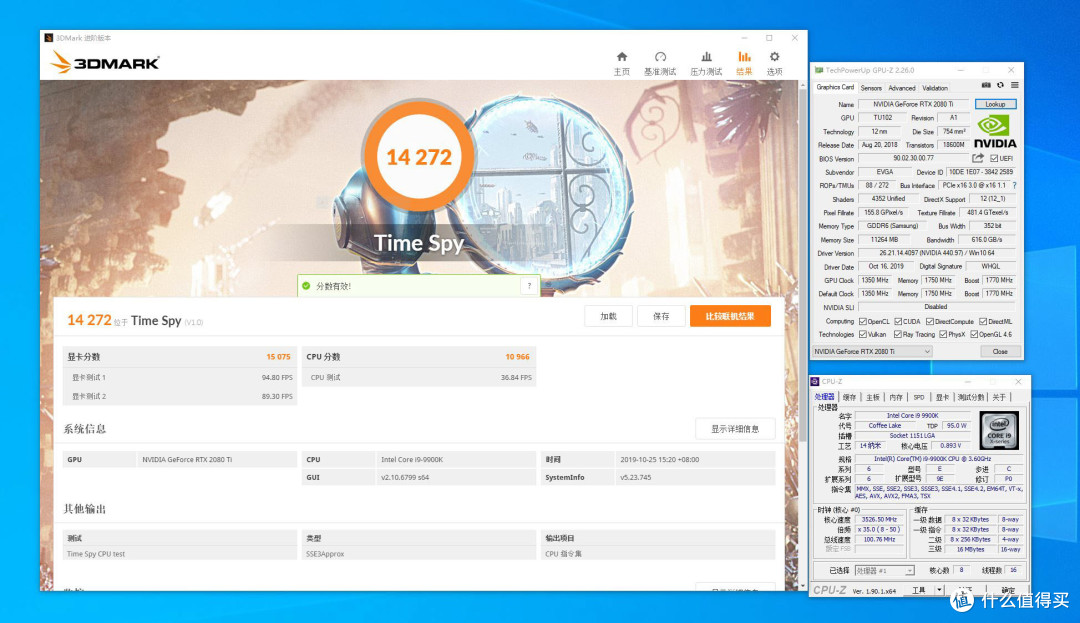This screenshot has width=1080, height=623.
Task: Click the 3DMark title bar app icon
Action: point(49,38)
